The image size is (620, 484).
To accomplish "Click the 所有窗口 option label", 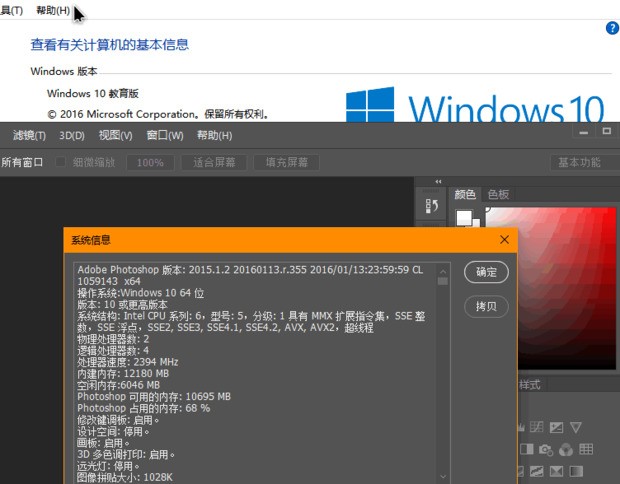I will pos(22,162).
